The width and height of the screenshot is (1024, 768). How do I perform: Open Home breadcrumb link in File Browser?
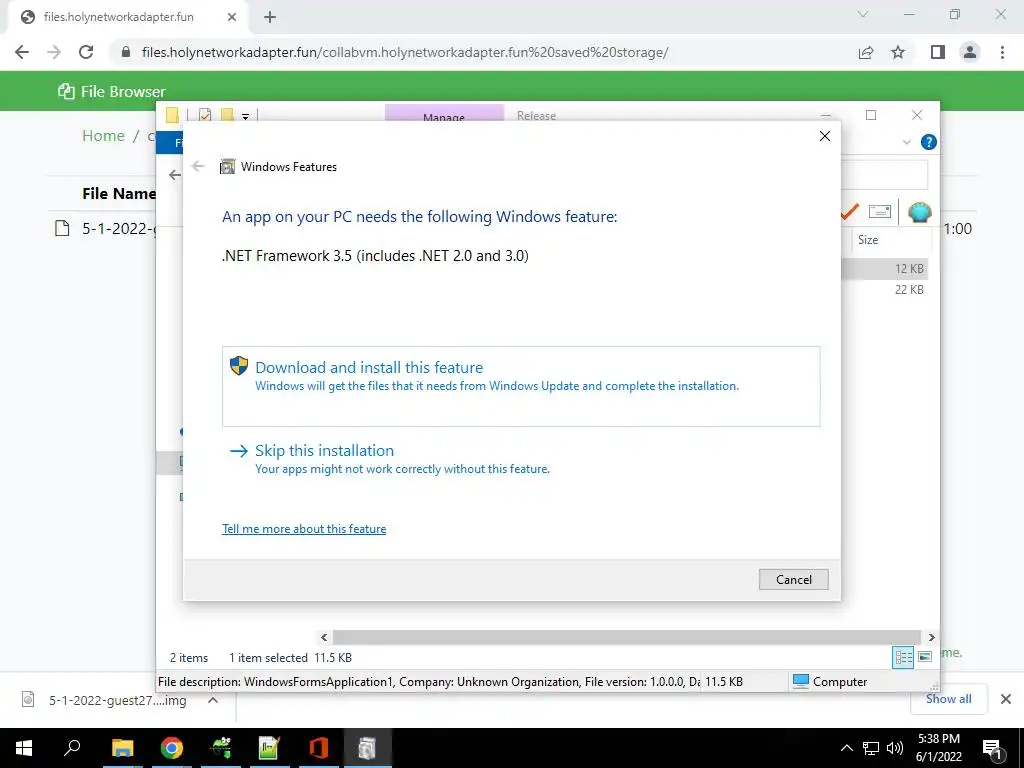click(x=103, y=136)
